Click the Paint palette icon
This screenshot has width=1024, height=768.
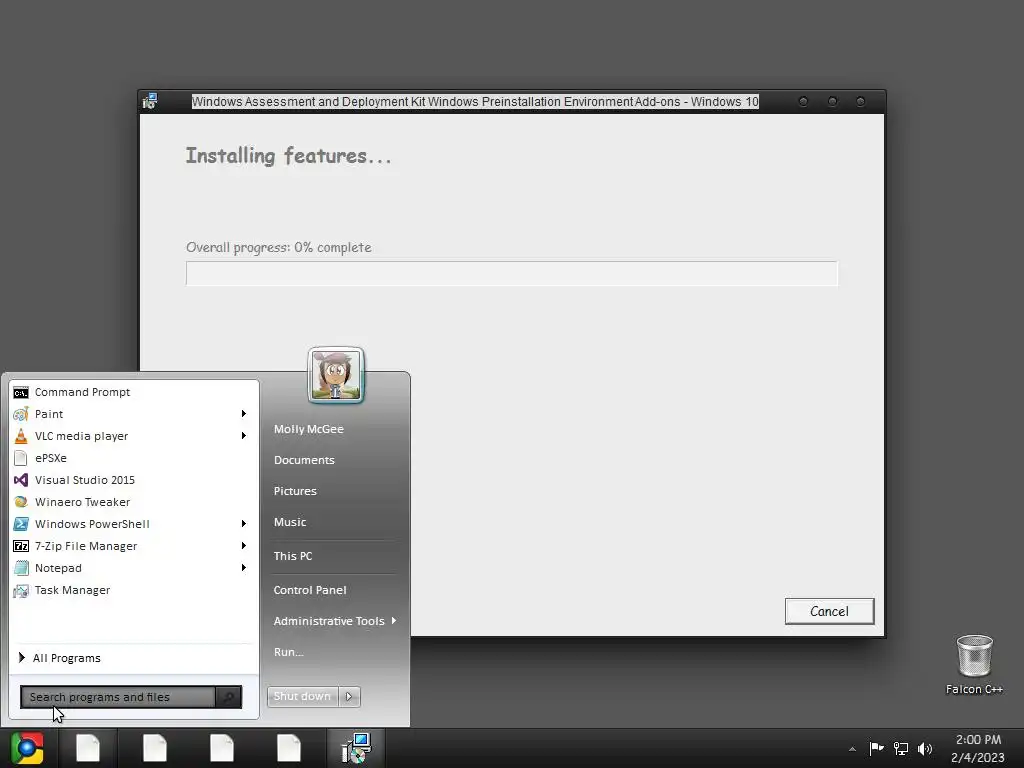tap(21, 414)
